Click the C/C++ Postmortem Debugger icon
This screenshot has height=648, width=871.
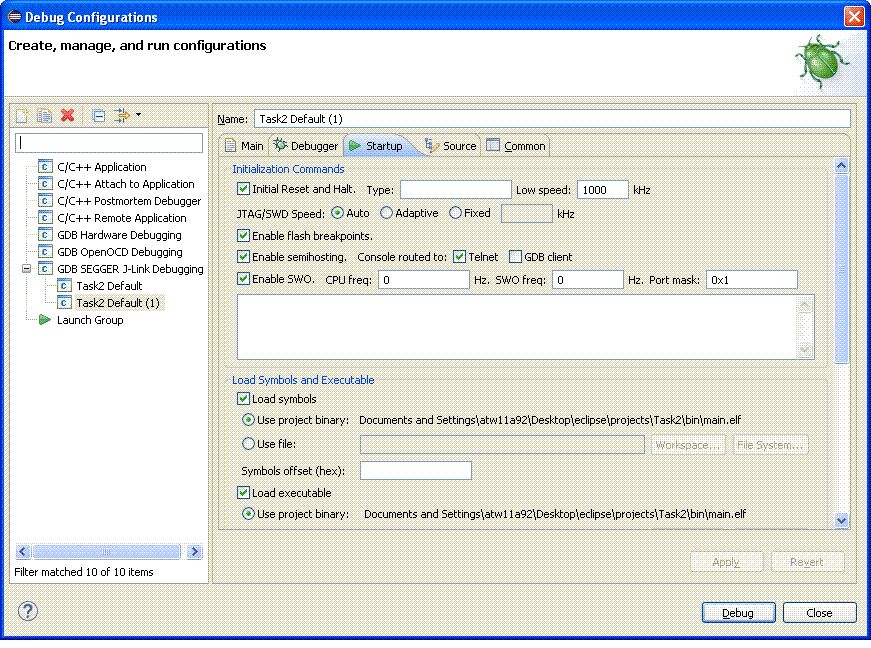pyautogui.click(x=45, y=201)
